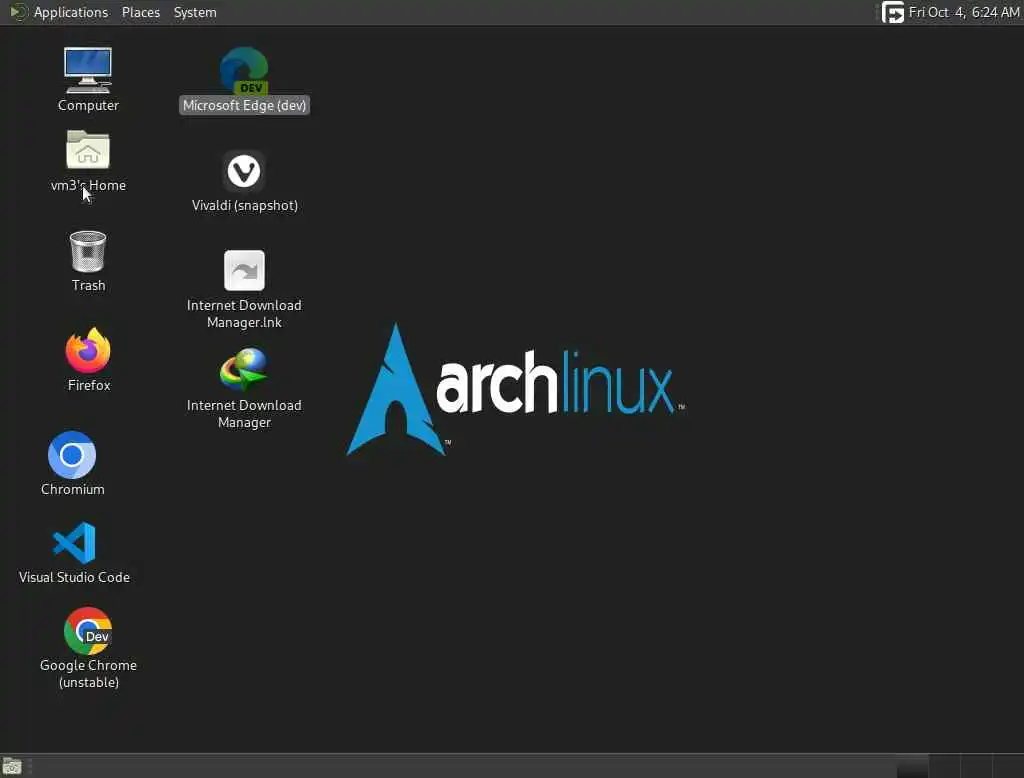
Task: Open the System menu
Action: click(195, 12)
